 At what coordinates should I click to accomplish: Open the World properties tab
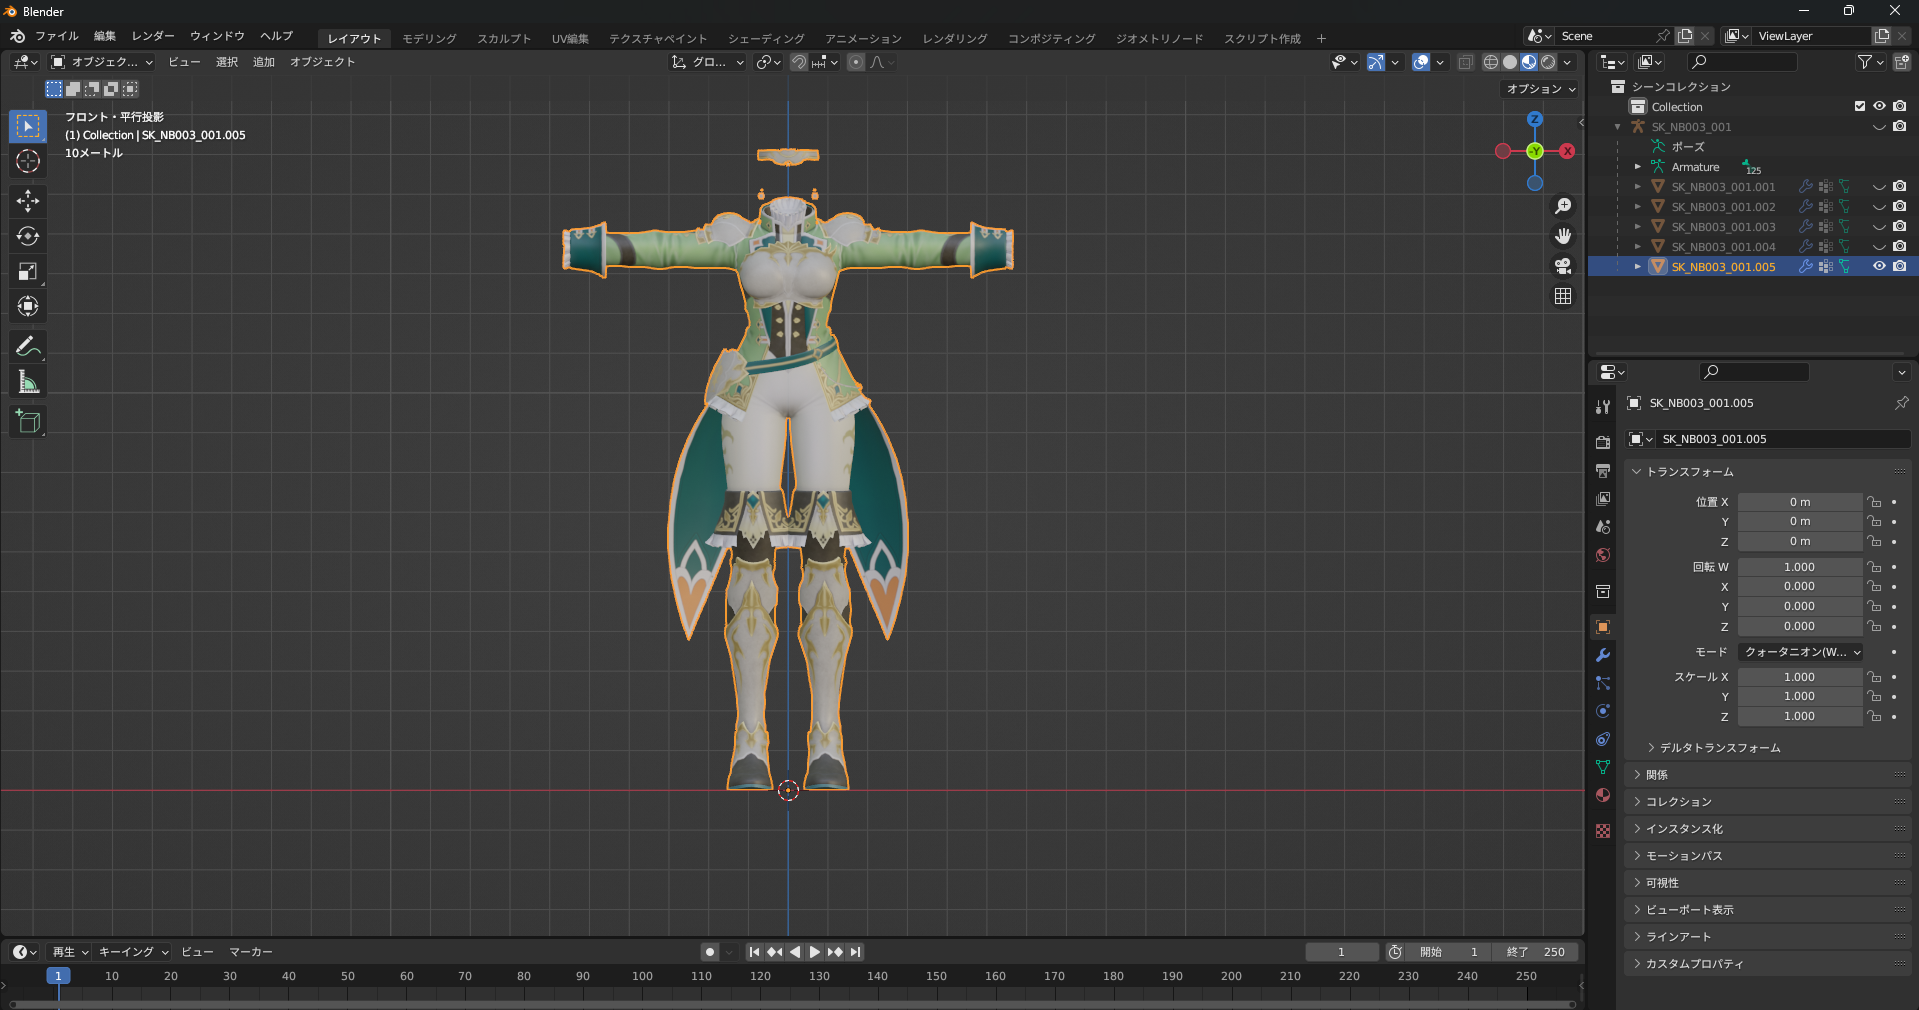click(1603, 554)
